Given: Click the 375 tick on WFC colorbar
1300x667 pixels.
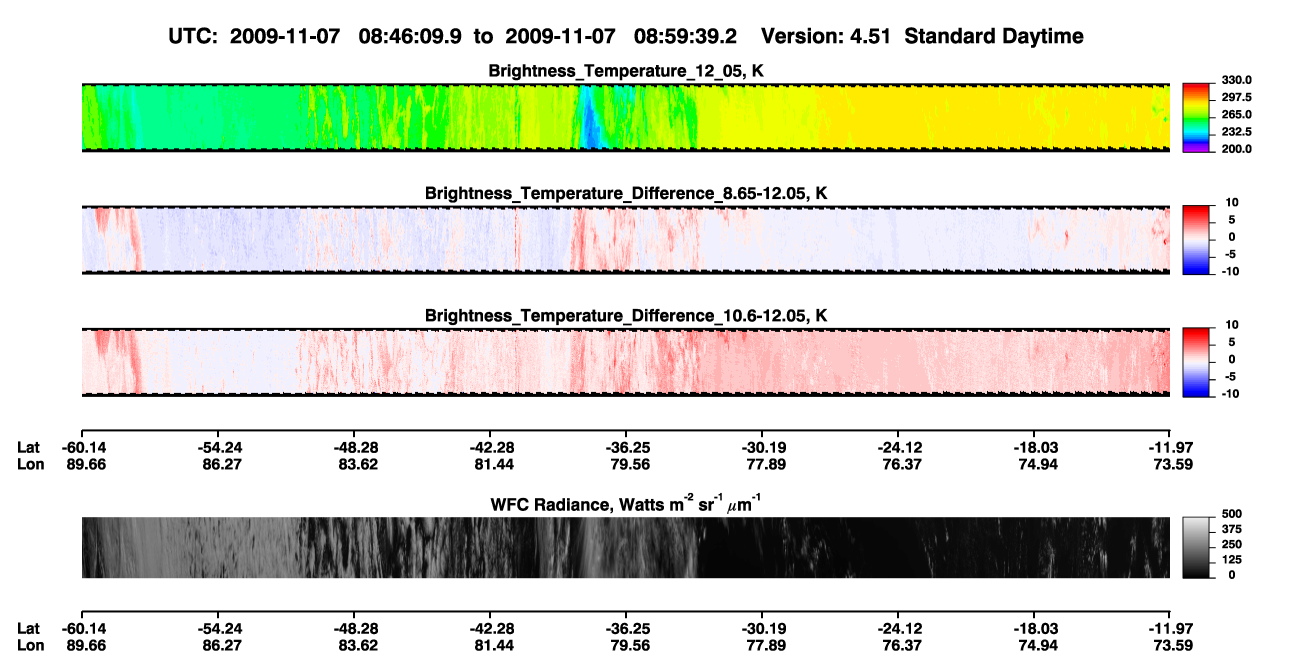Looking at the screenshot, I should click(x=1231, y=530).
